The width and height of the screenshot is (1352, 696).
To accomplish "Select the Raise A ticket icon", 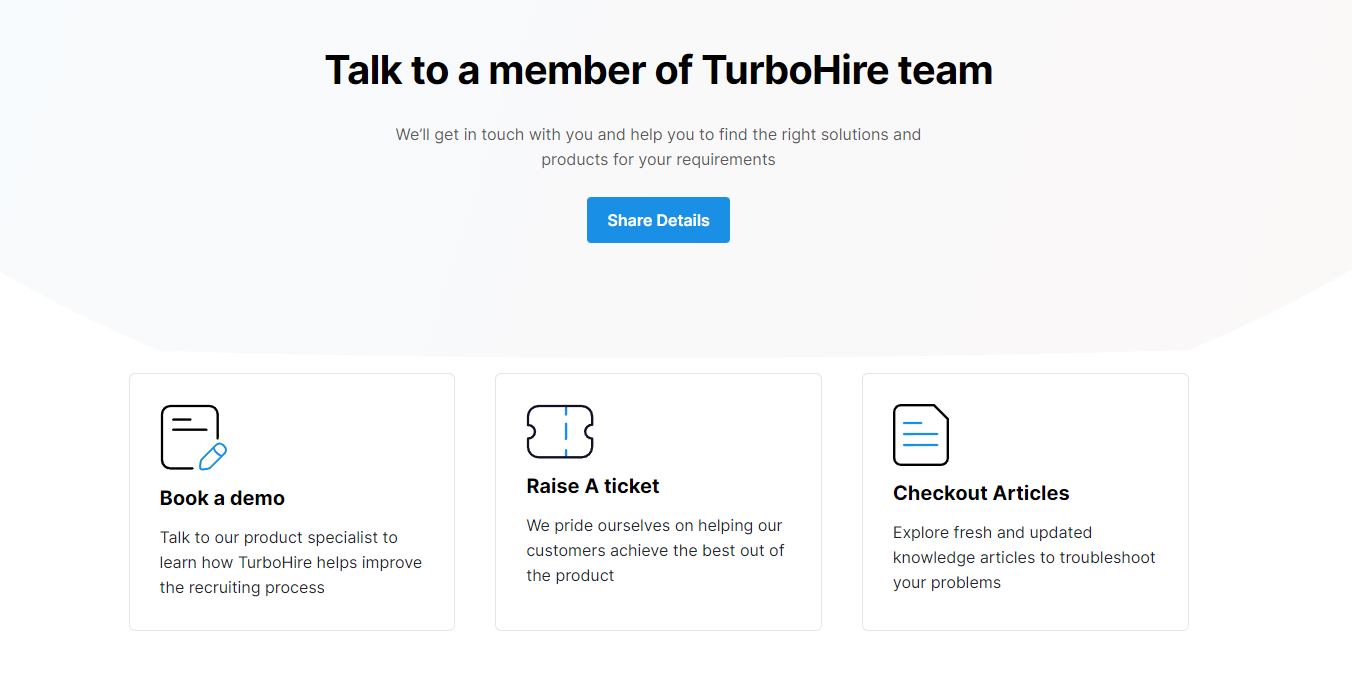I will pos(560,433).
